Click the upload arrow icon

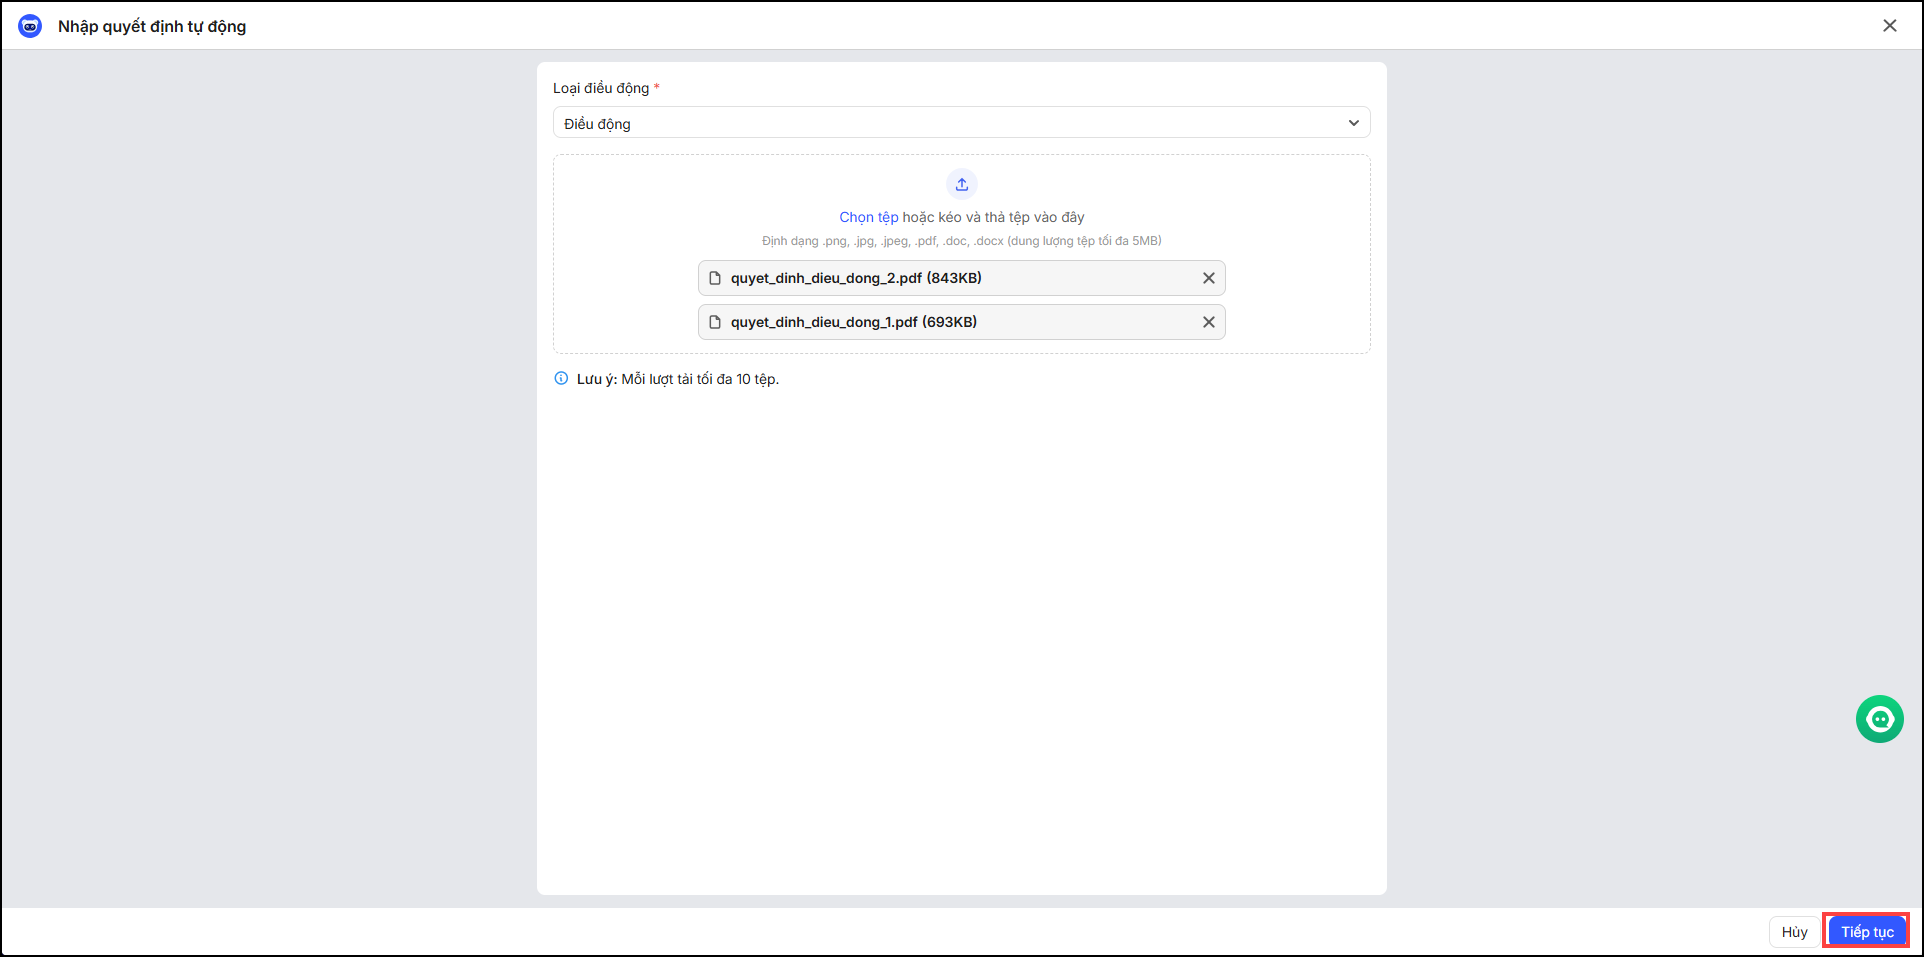961,184
